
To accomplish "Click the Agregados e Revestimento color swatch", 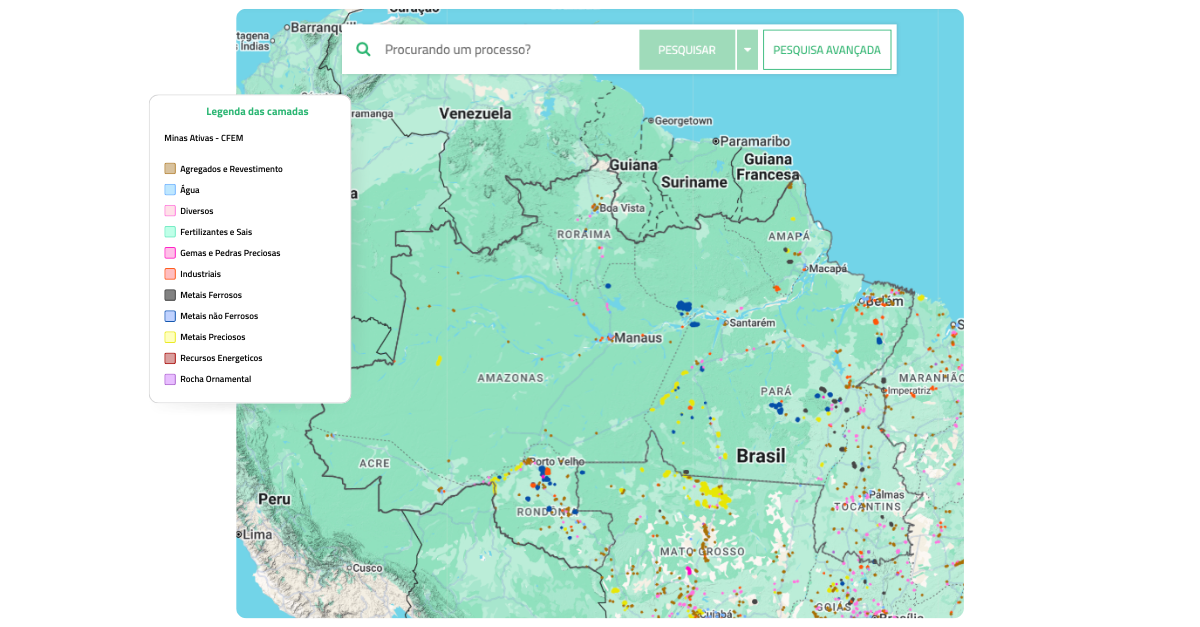I will 170,169.
